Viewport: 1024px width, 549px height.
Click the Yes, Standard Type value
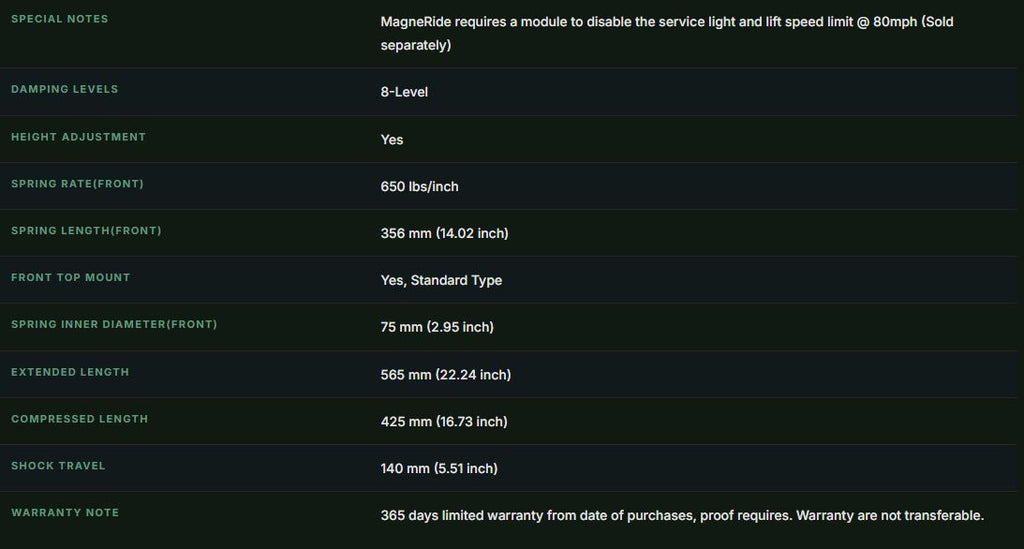(x=441, y=280)
